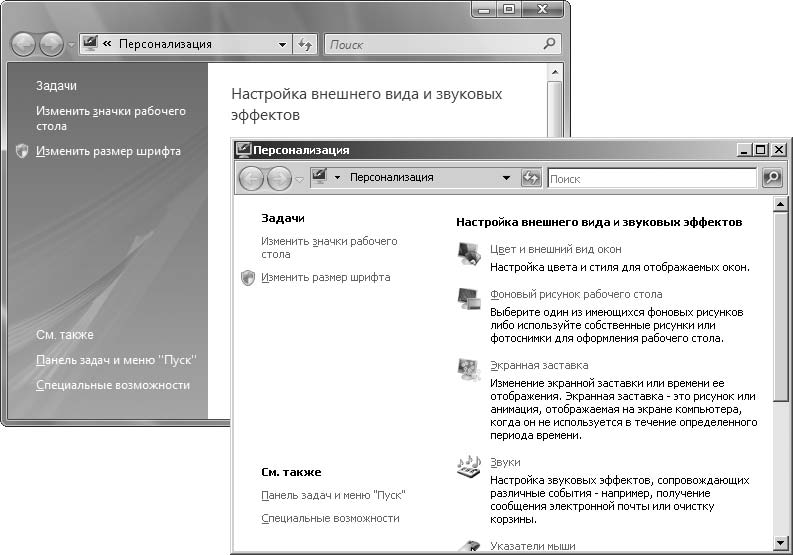
Task: Click Изменить значки рабочего стола in the rear window
Action: click(111, 118)
